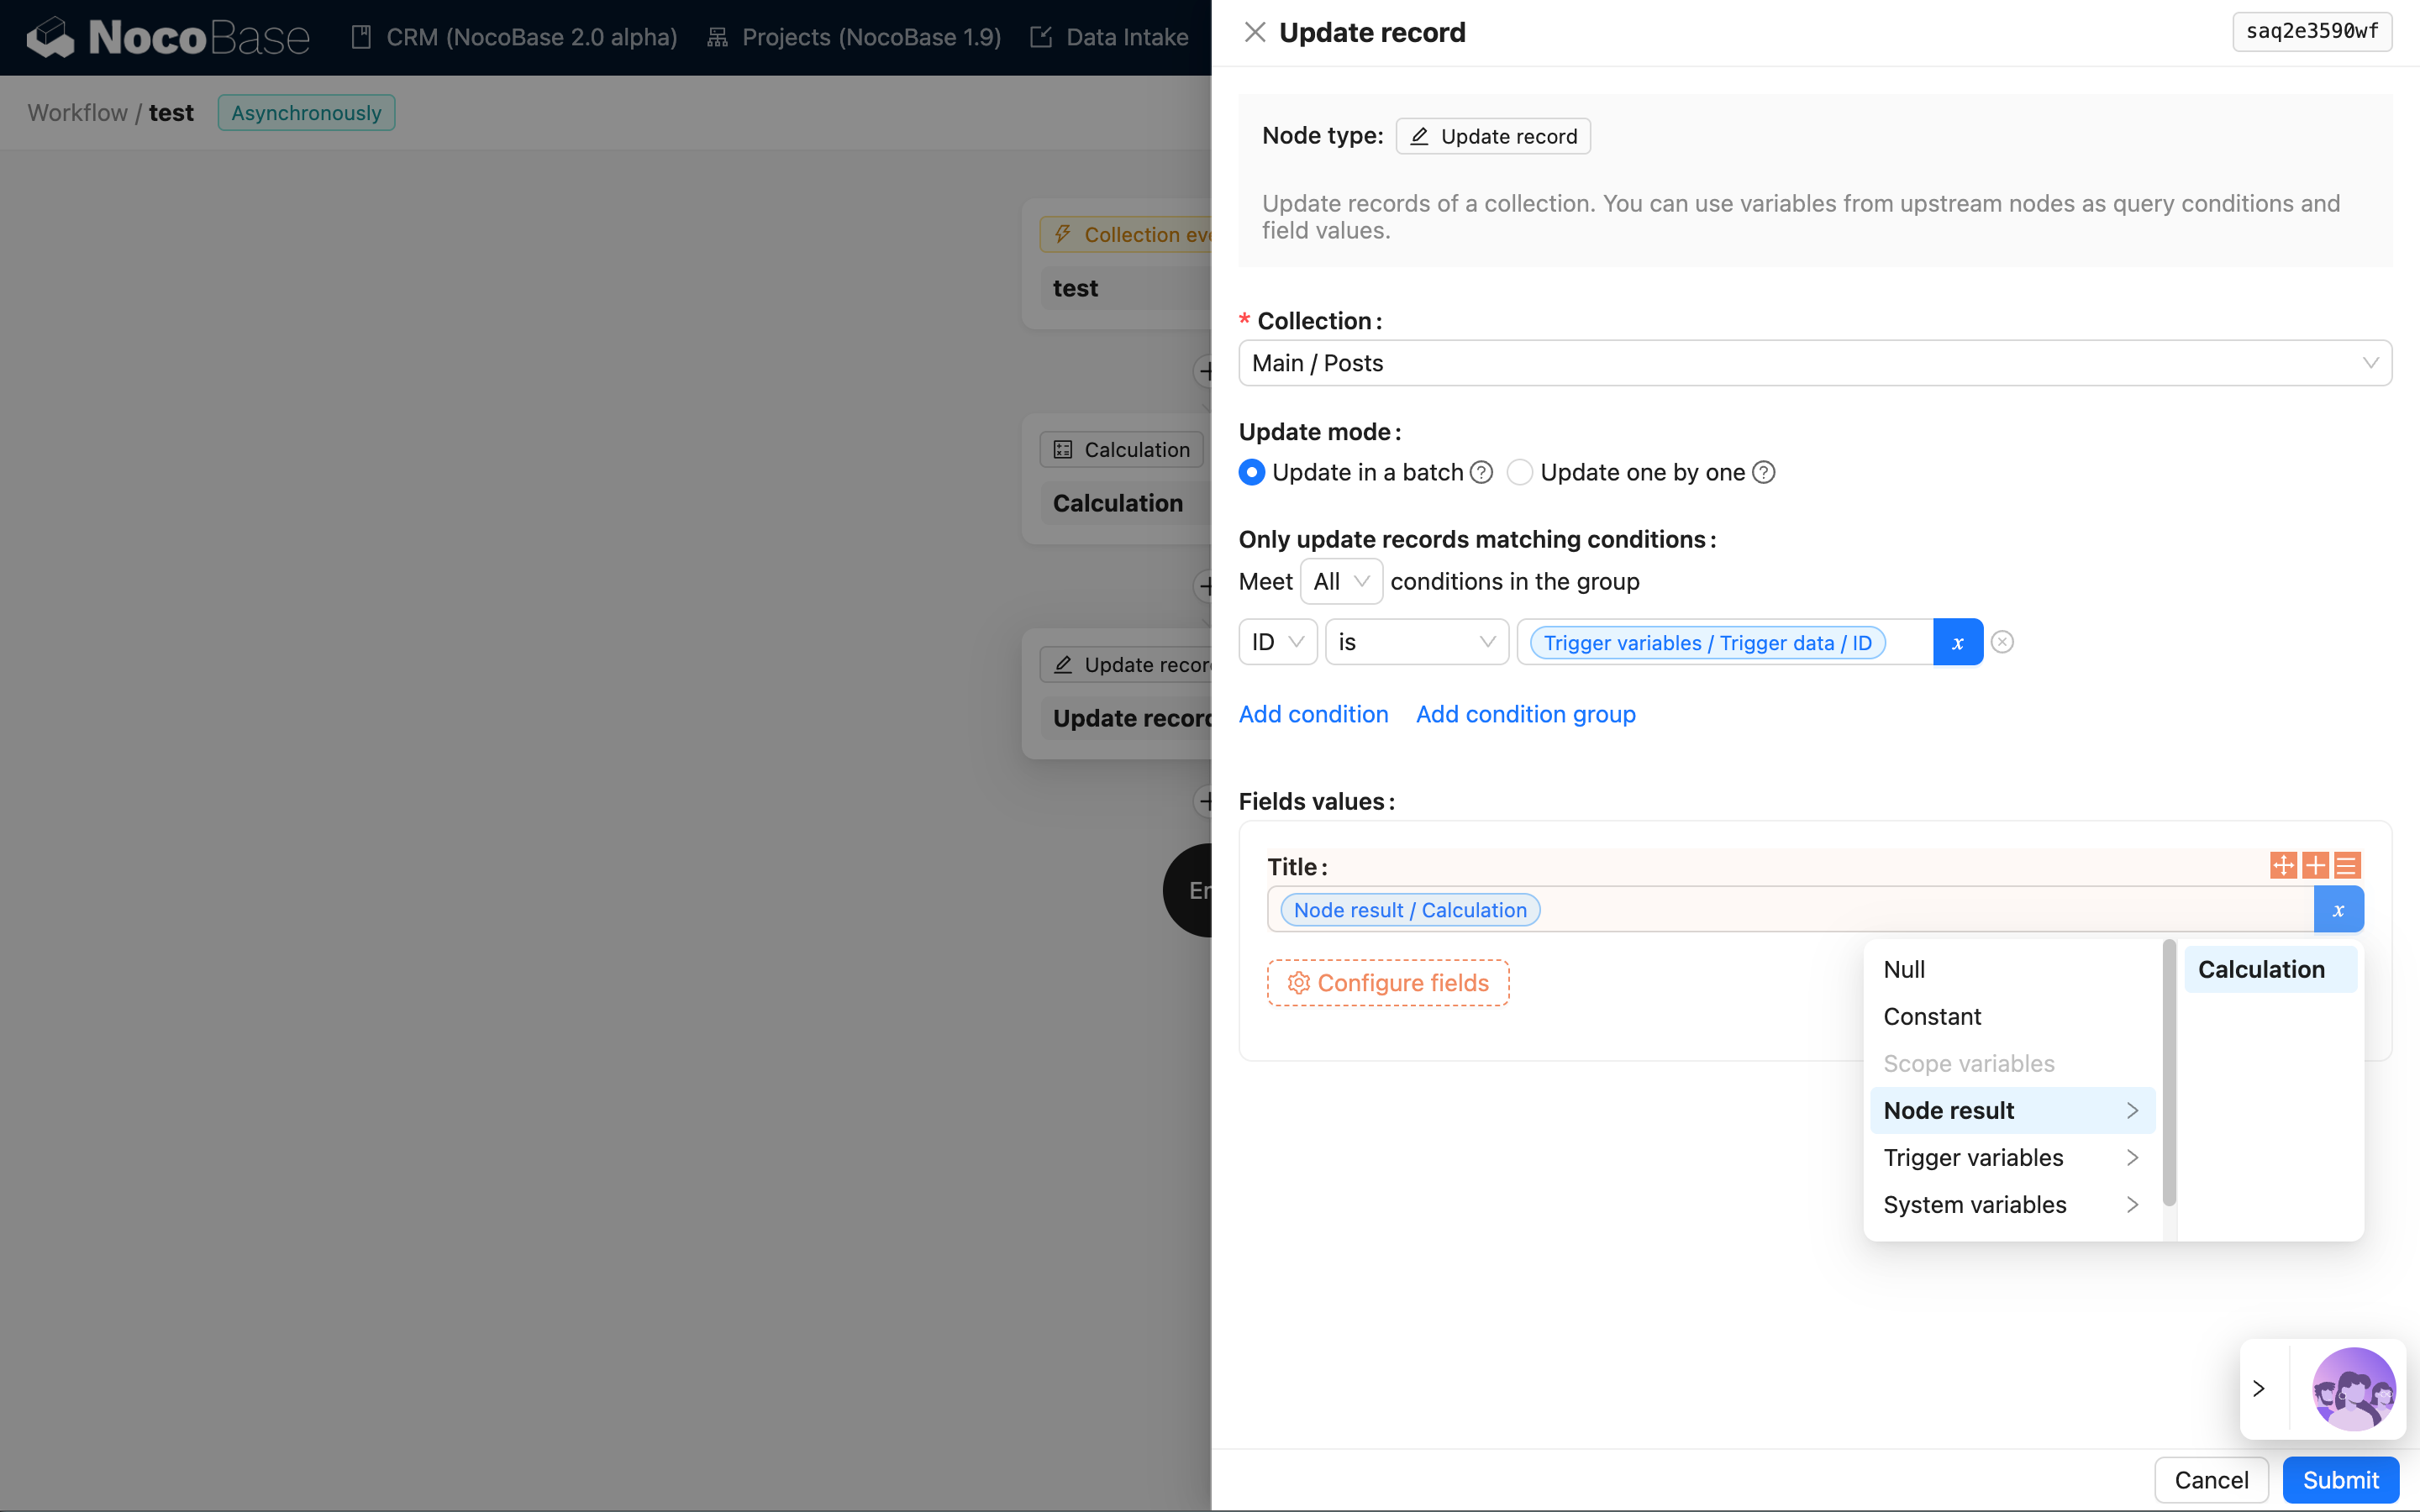
Task: Click the orange list icon above the Title field
Action: pos(2347,864)
